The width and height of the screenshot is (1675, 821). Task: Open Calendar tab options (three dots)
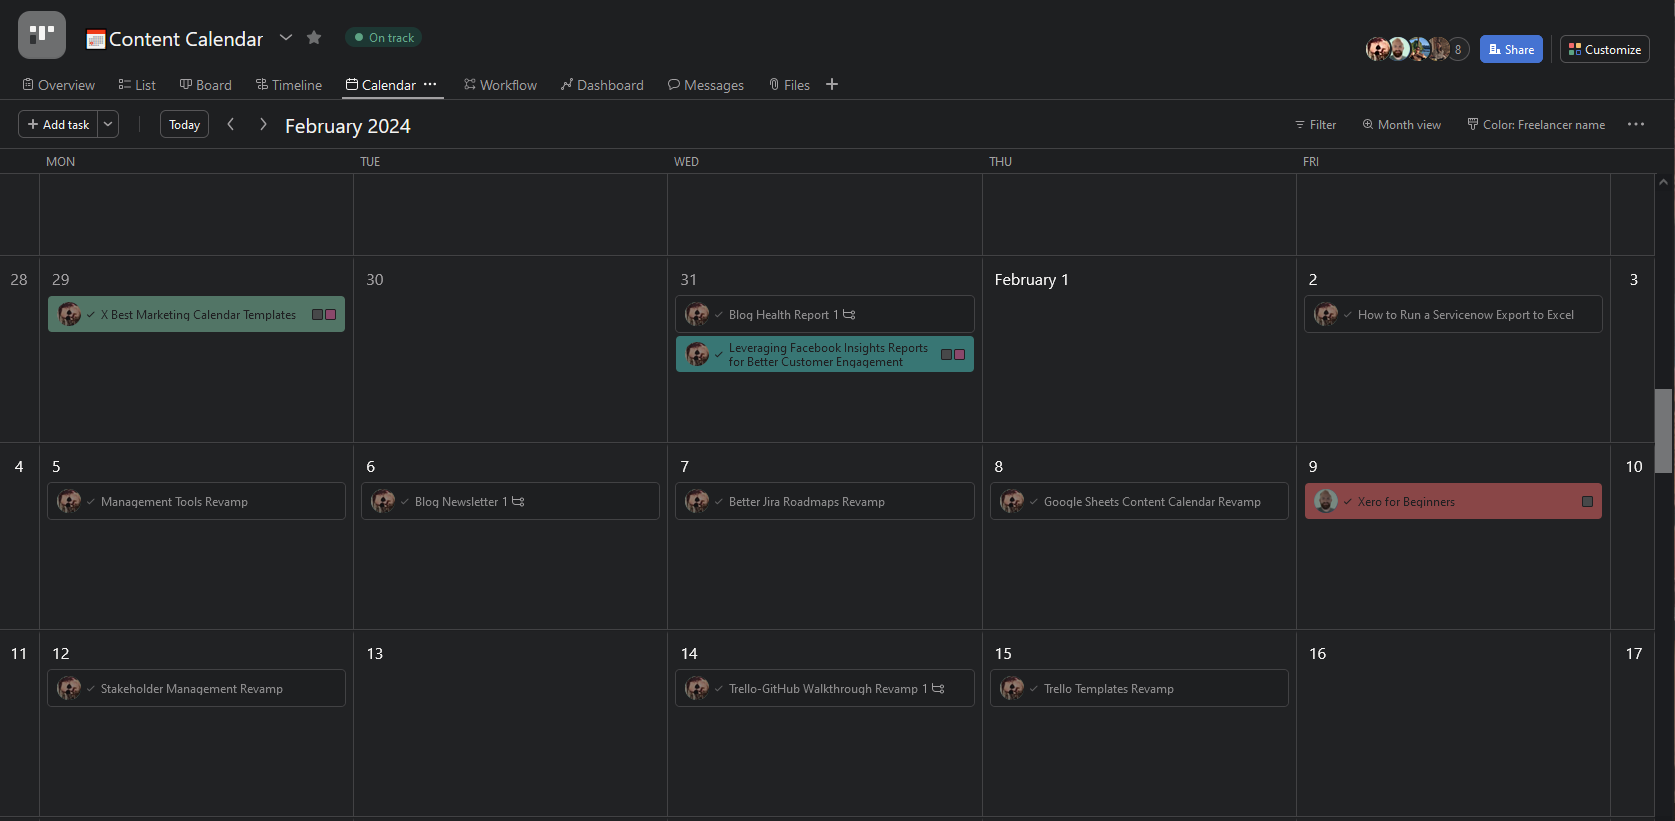point(430,84)
